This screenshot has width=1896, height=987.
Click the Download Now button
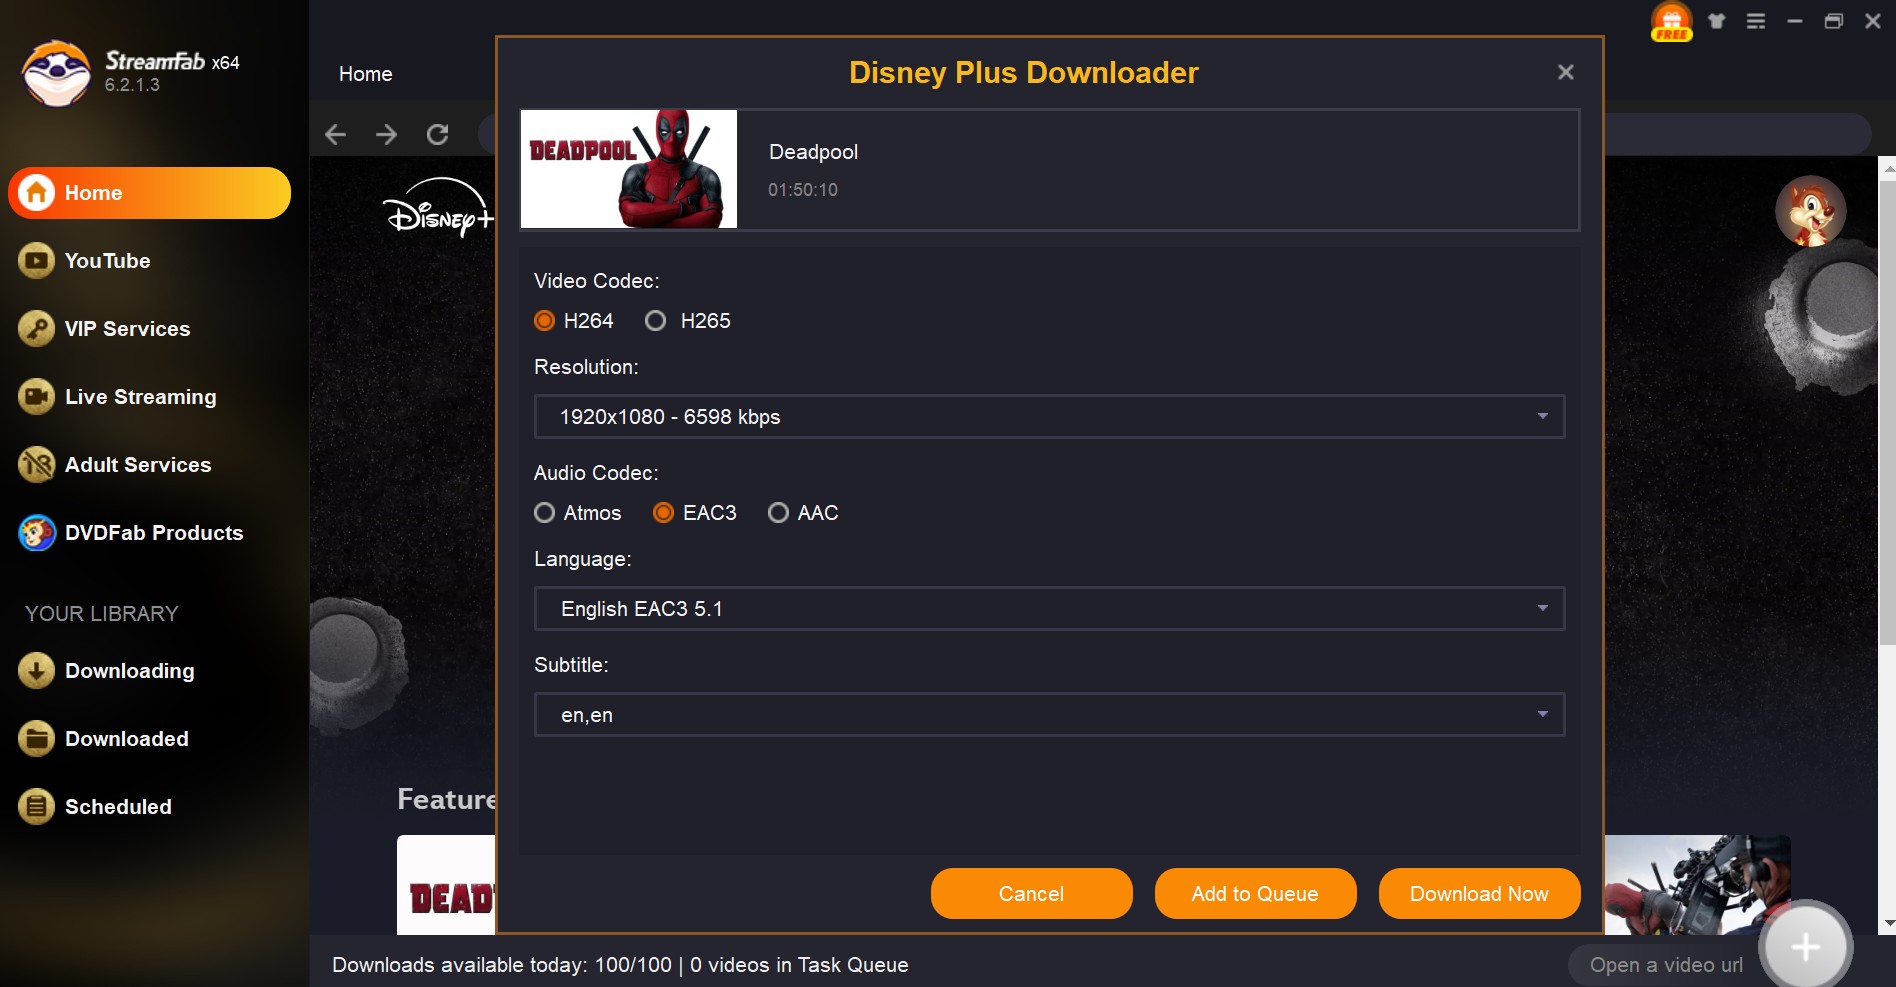(x=1479, y=894)
